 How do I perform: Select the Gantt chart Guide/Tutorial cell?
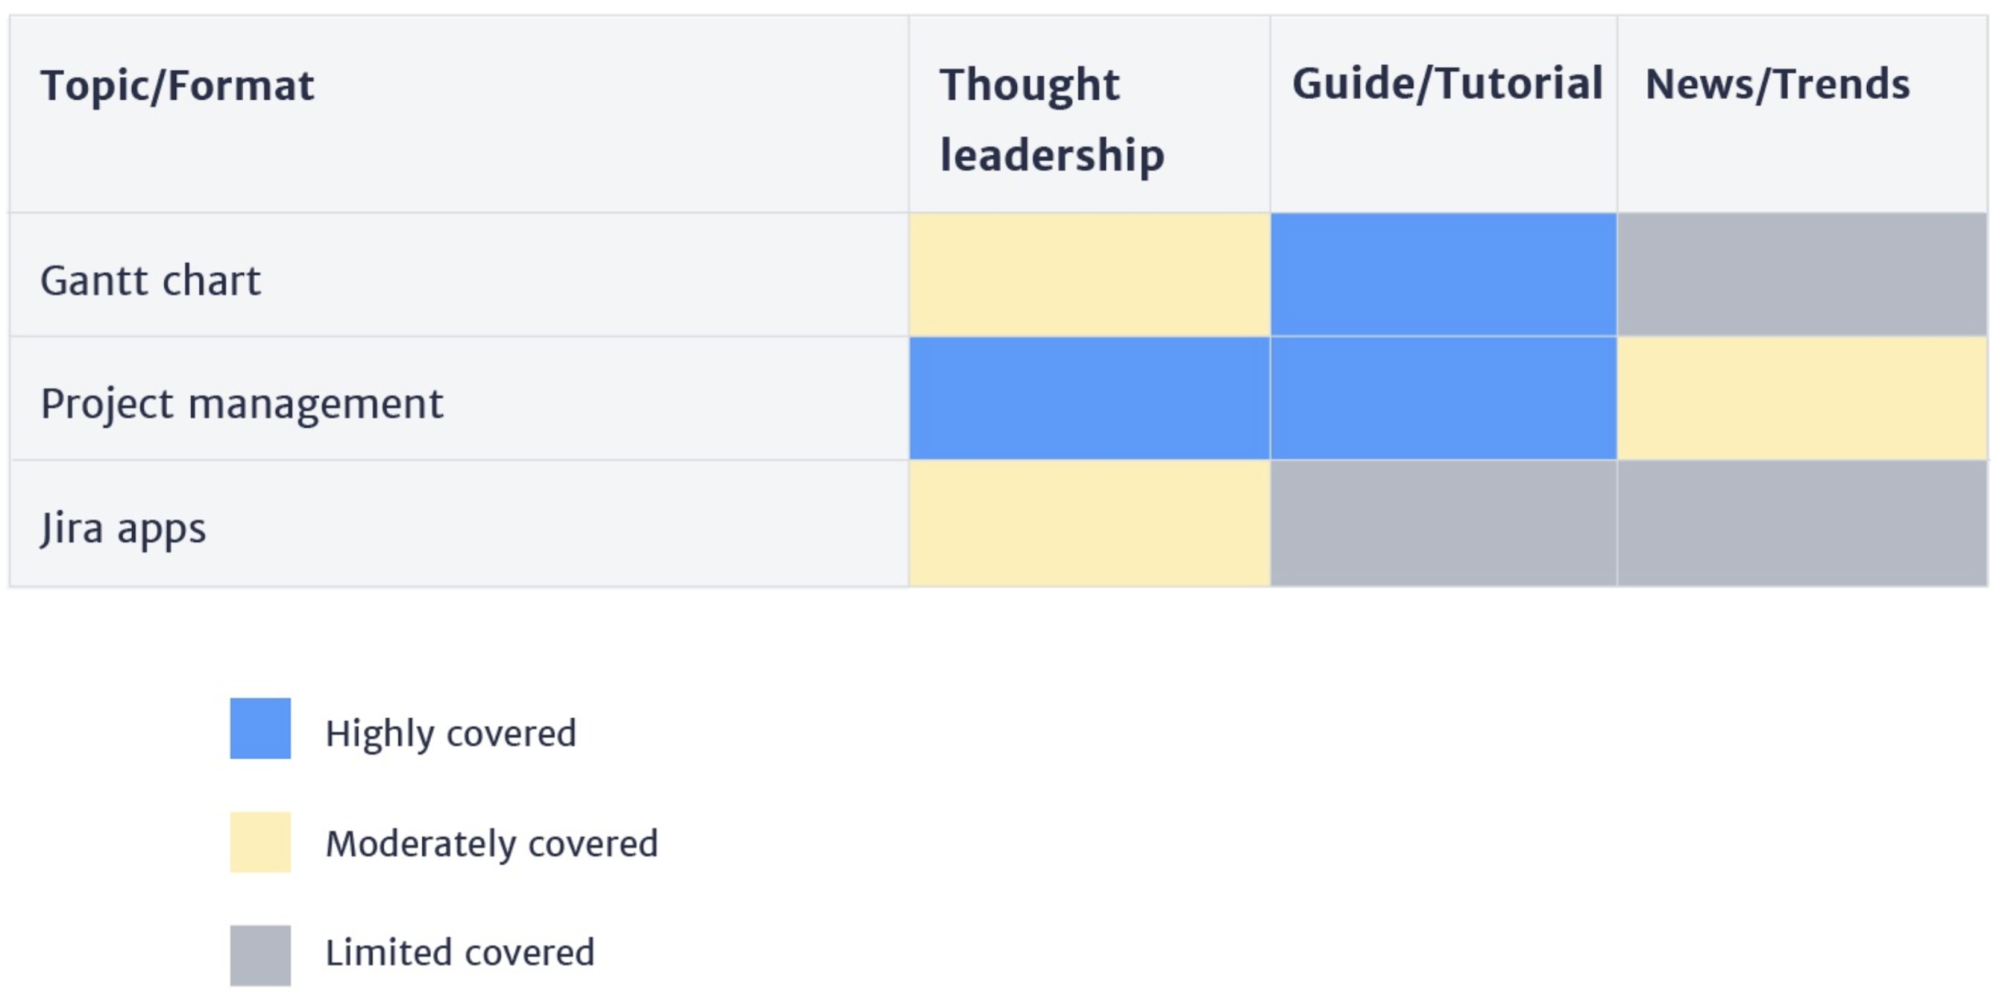(x=1443, y=275)
